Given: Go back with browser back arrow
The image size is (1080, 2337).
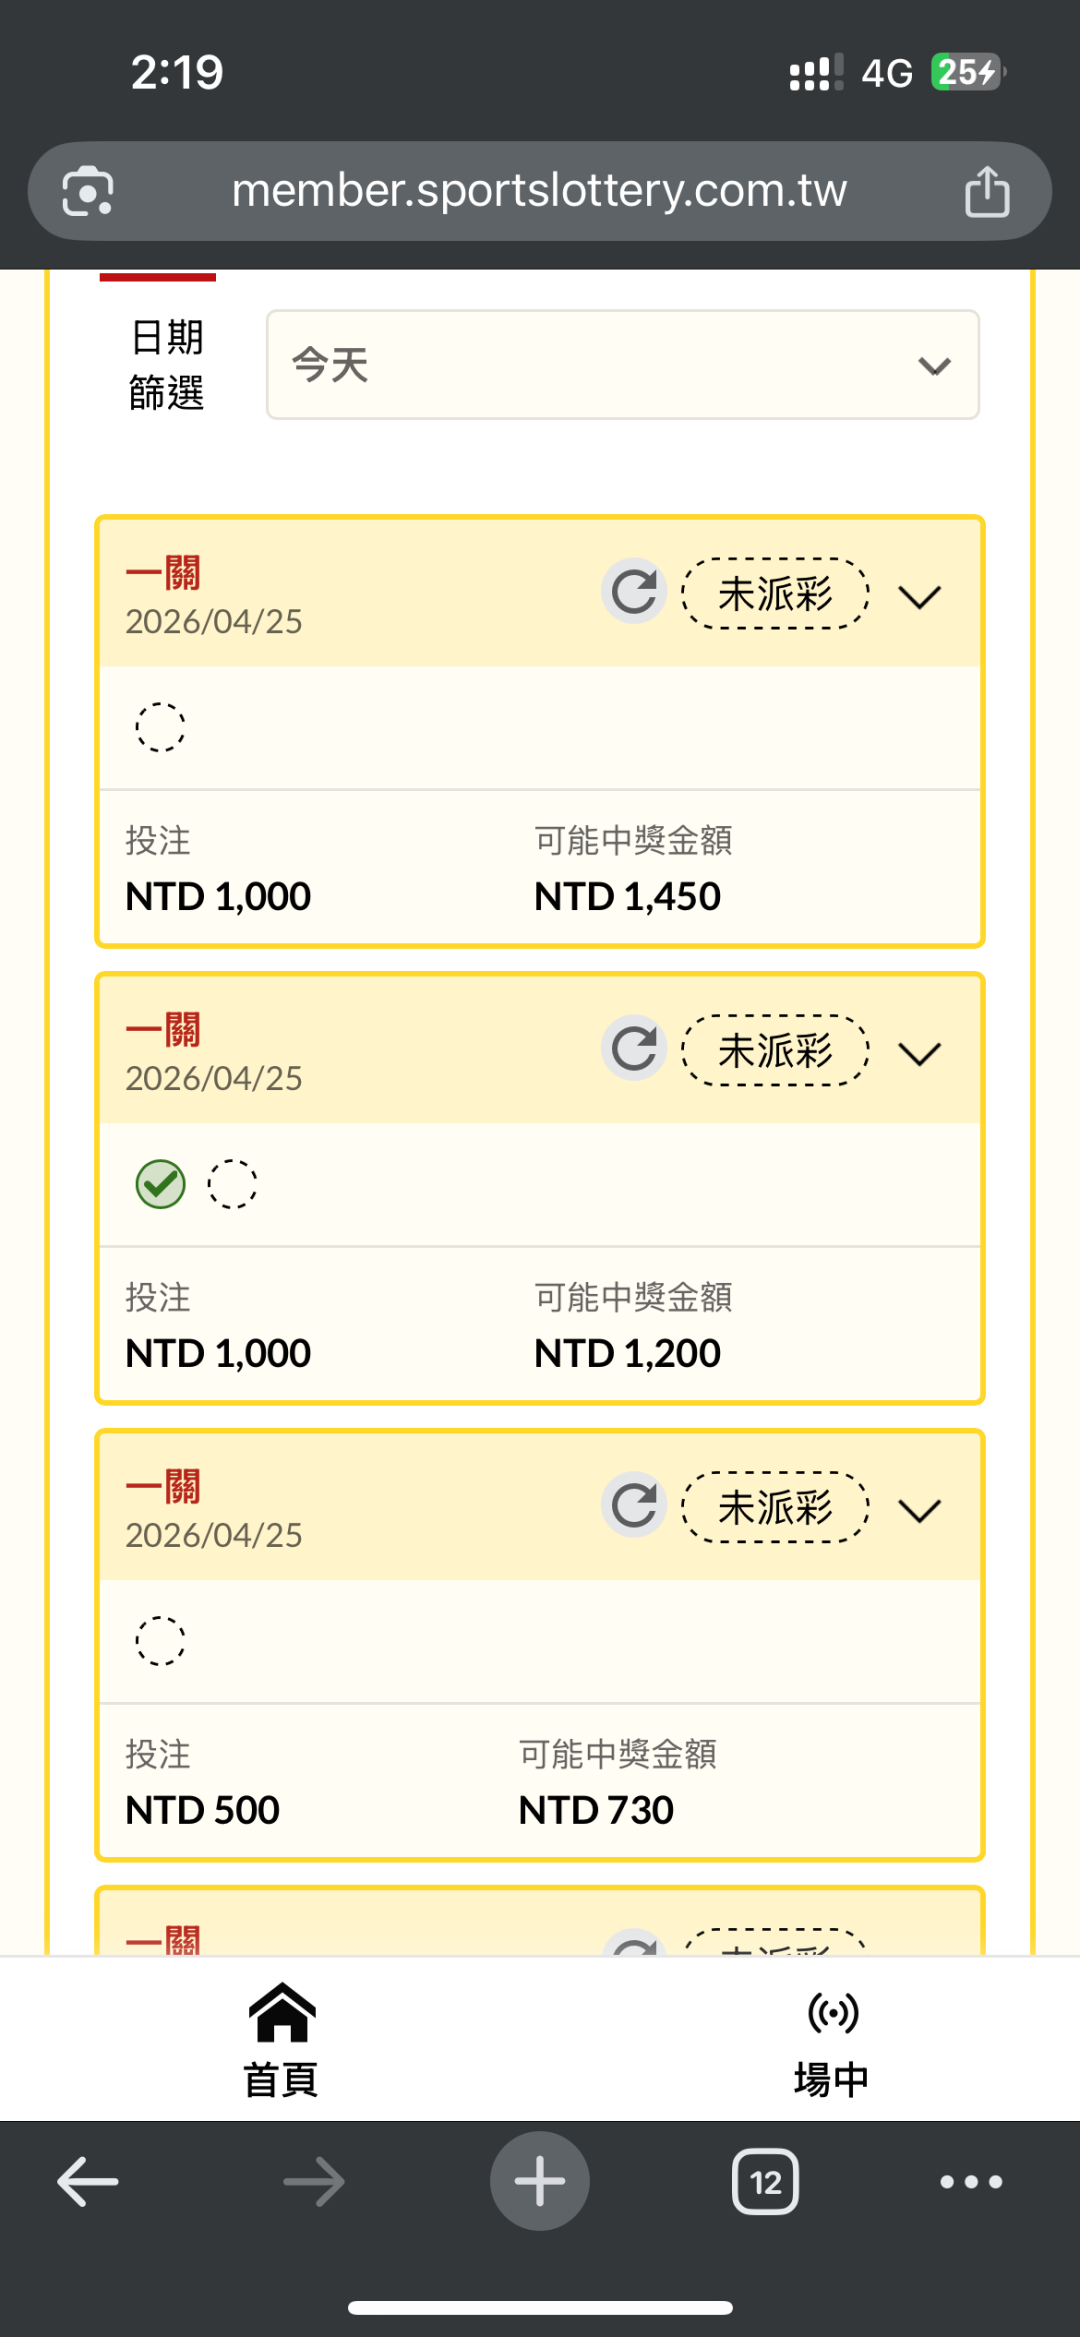Looking at the screenshot, I should pyautogui.click(x=88, y=2181).
